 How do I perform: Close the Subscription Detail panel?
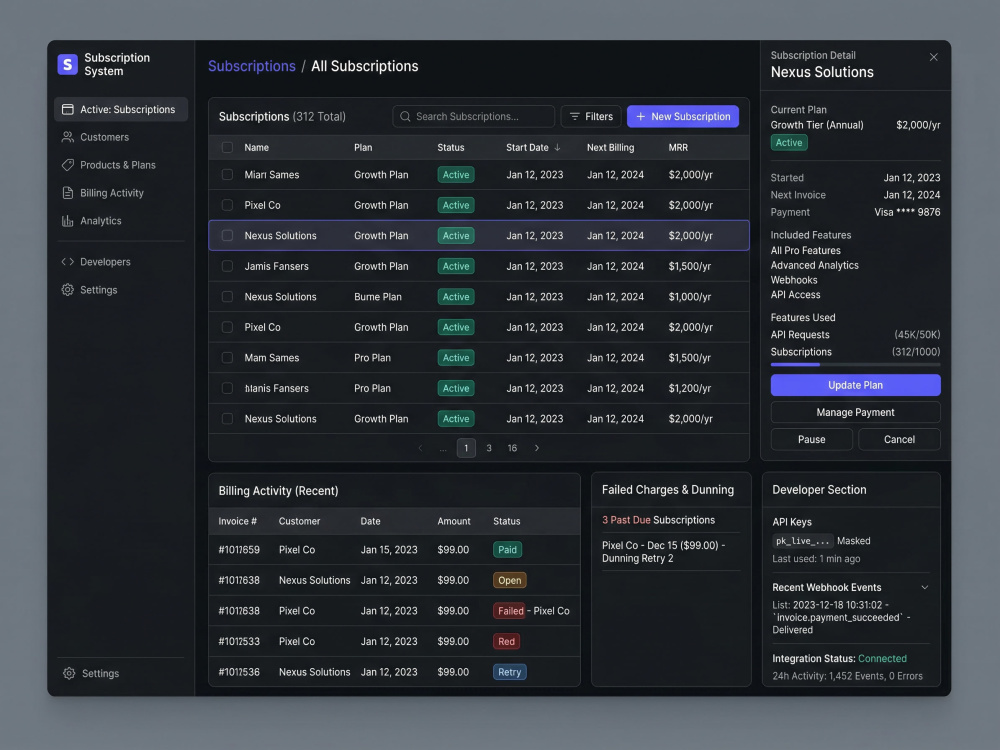point(934,57)
